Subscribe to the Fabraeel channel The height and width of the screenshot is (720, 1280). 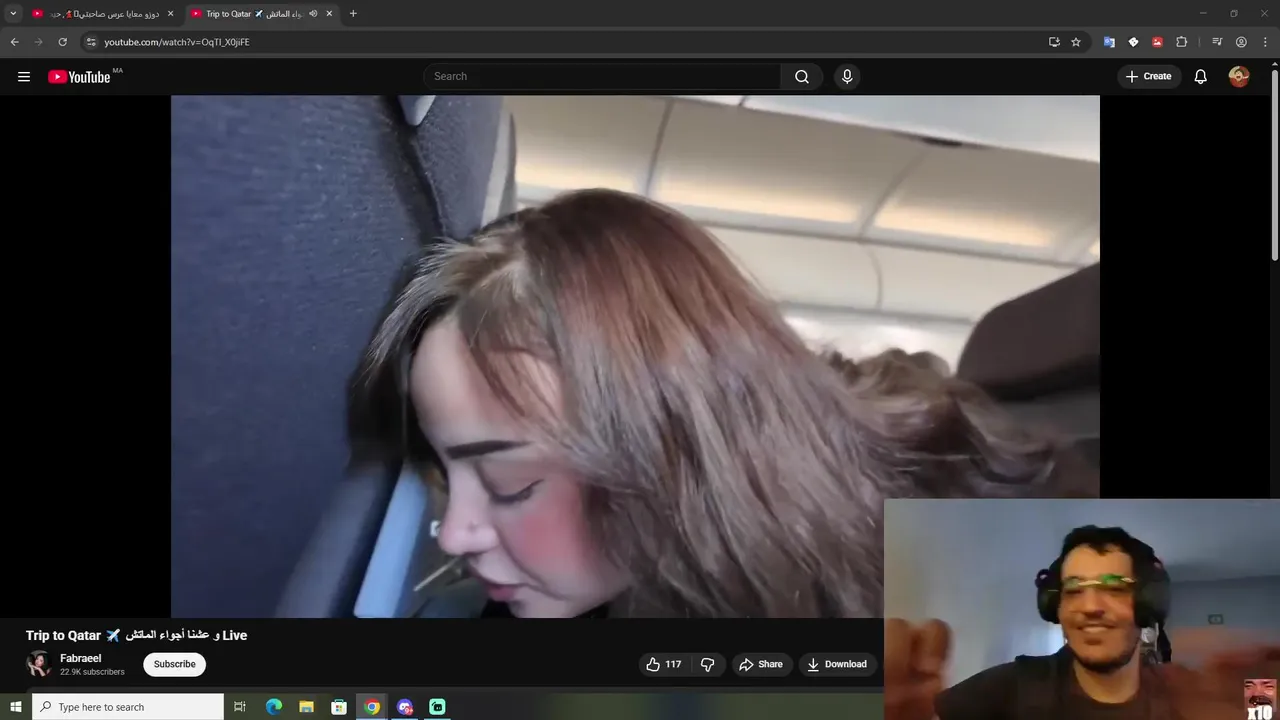[174, 664]
